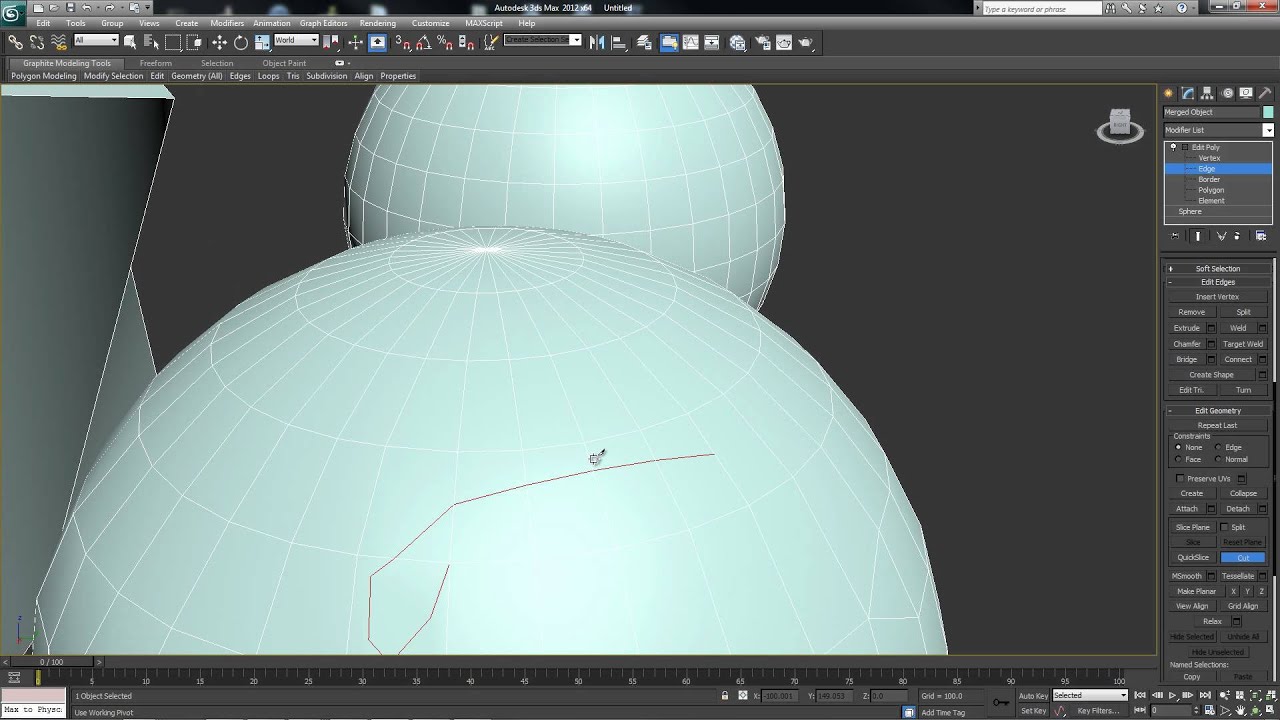The width and height of the screenshot is (1280, 720).
Task: Click the Unlink Selection tool
Action: 37,42
